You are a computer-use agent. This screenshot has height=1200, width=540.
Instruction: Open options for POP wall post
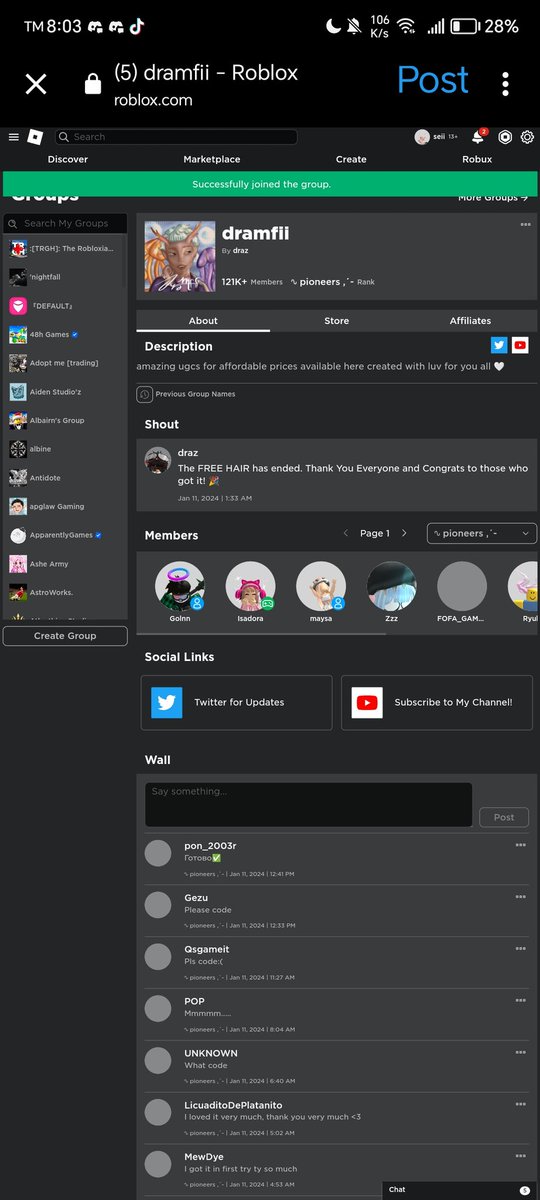(x=520, y=1001)
